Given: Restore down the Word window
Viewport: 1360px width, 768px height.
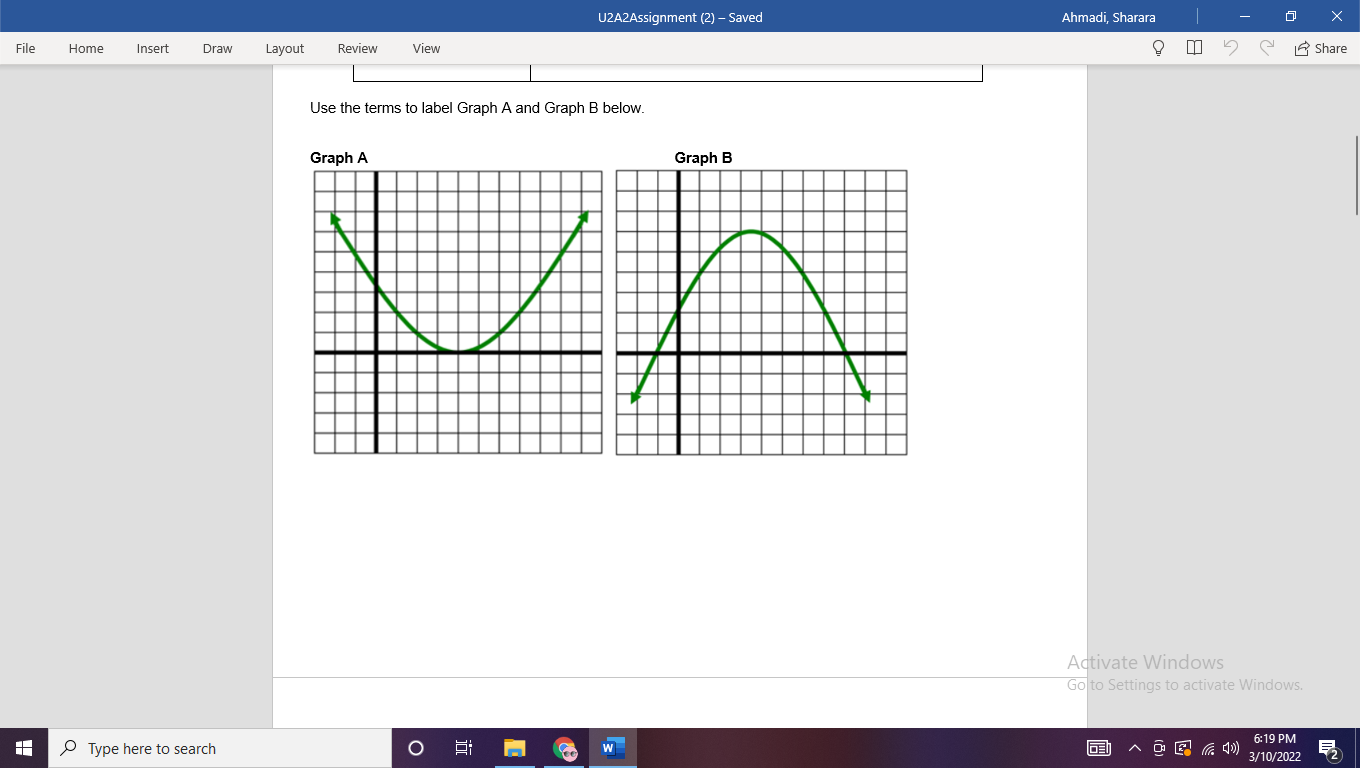Looking at the screenshot, I should pos(1291,16).
